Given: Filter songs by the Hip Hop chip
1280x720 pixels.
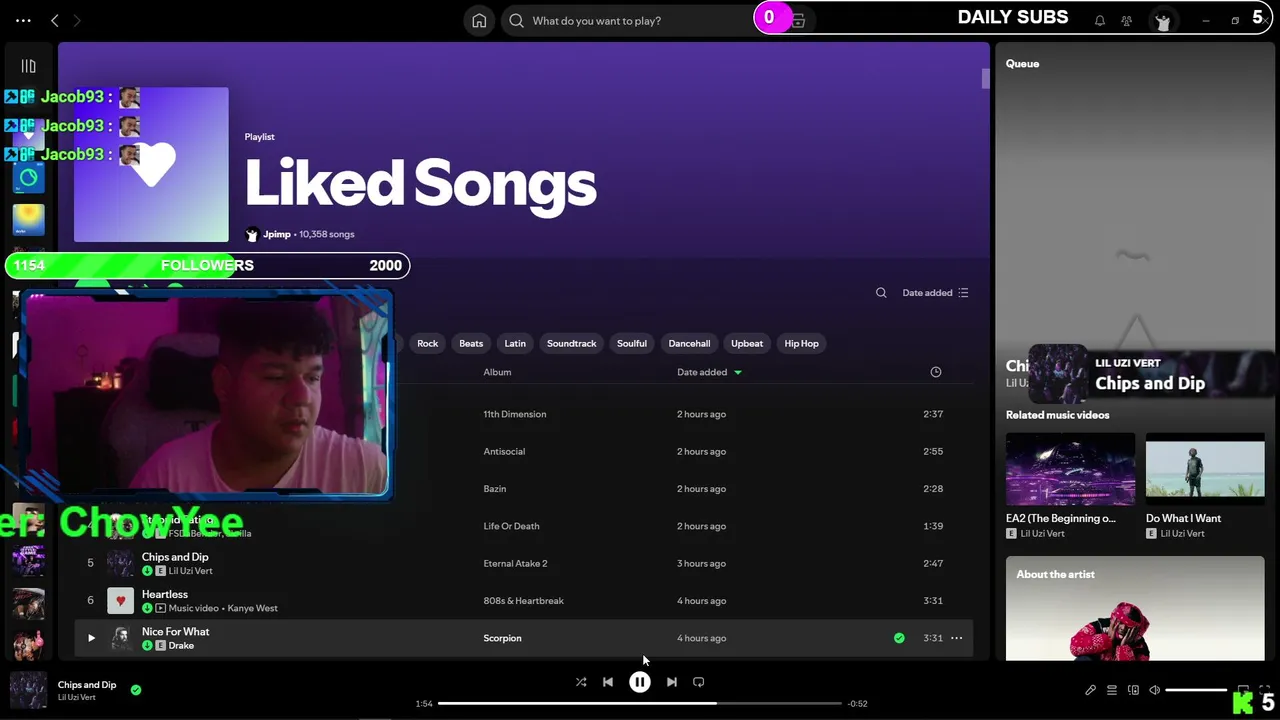Looking at the screenshot, I should (801, 343).
